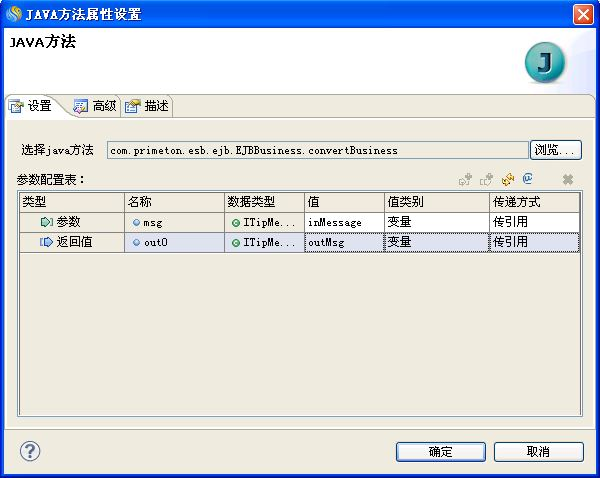Open the 描述 tab
Viewport: 600px width, 478px height.
pyautogui.click(x=147, y=106)
